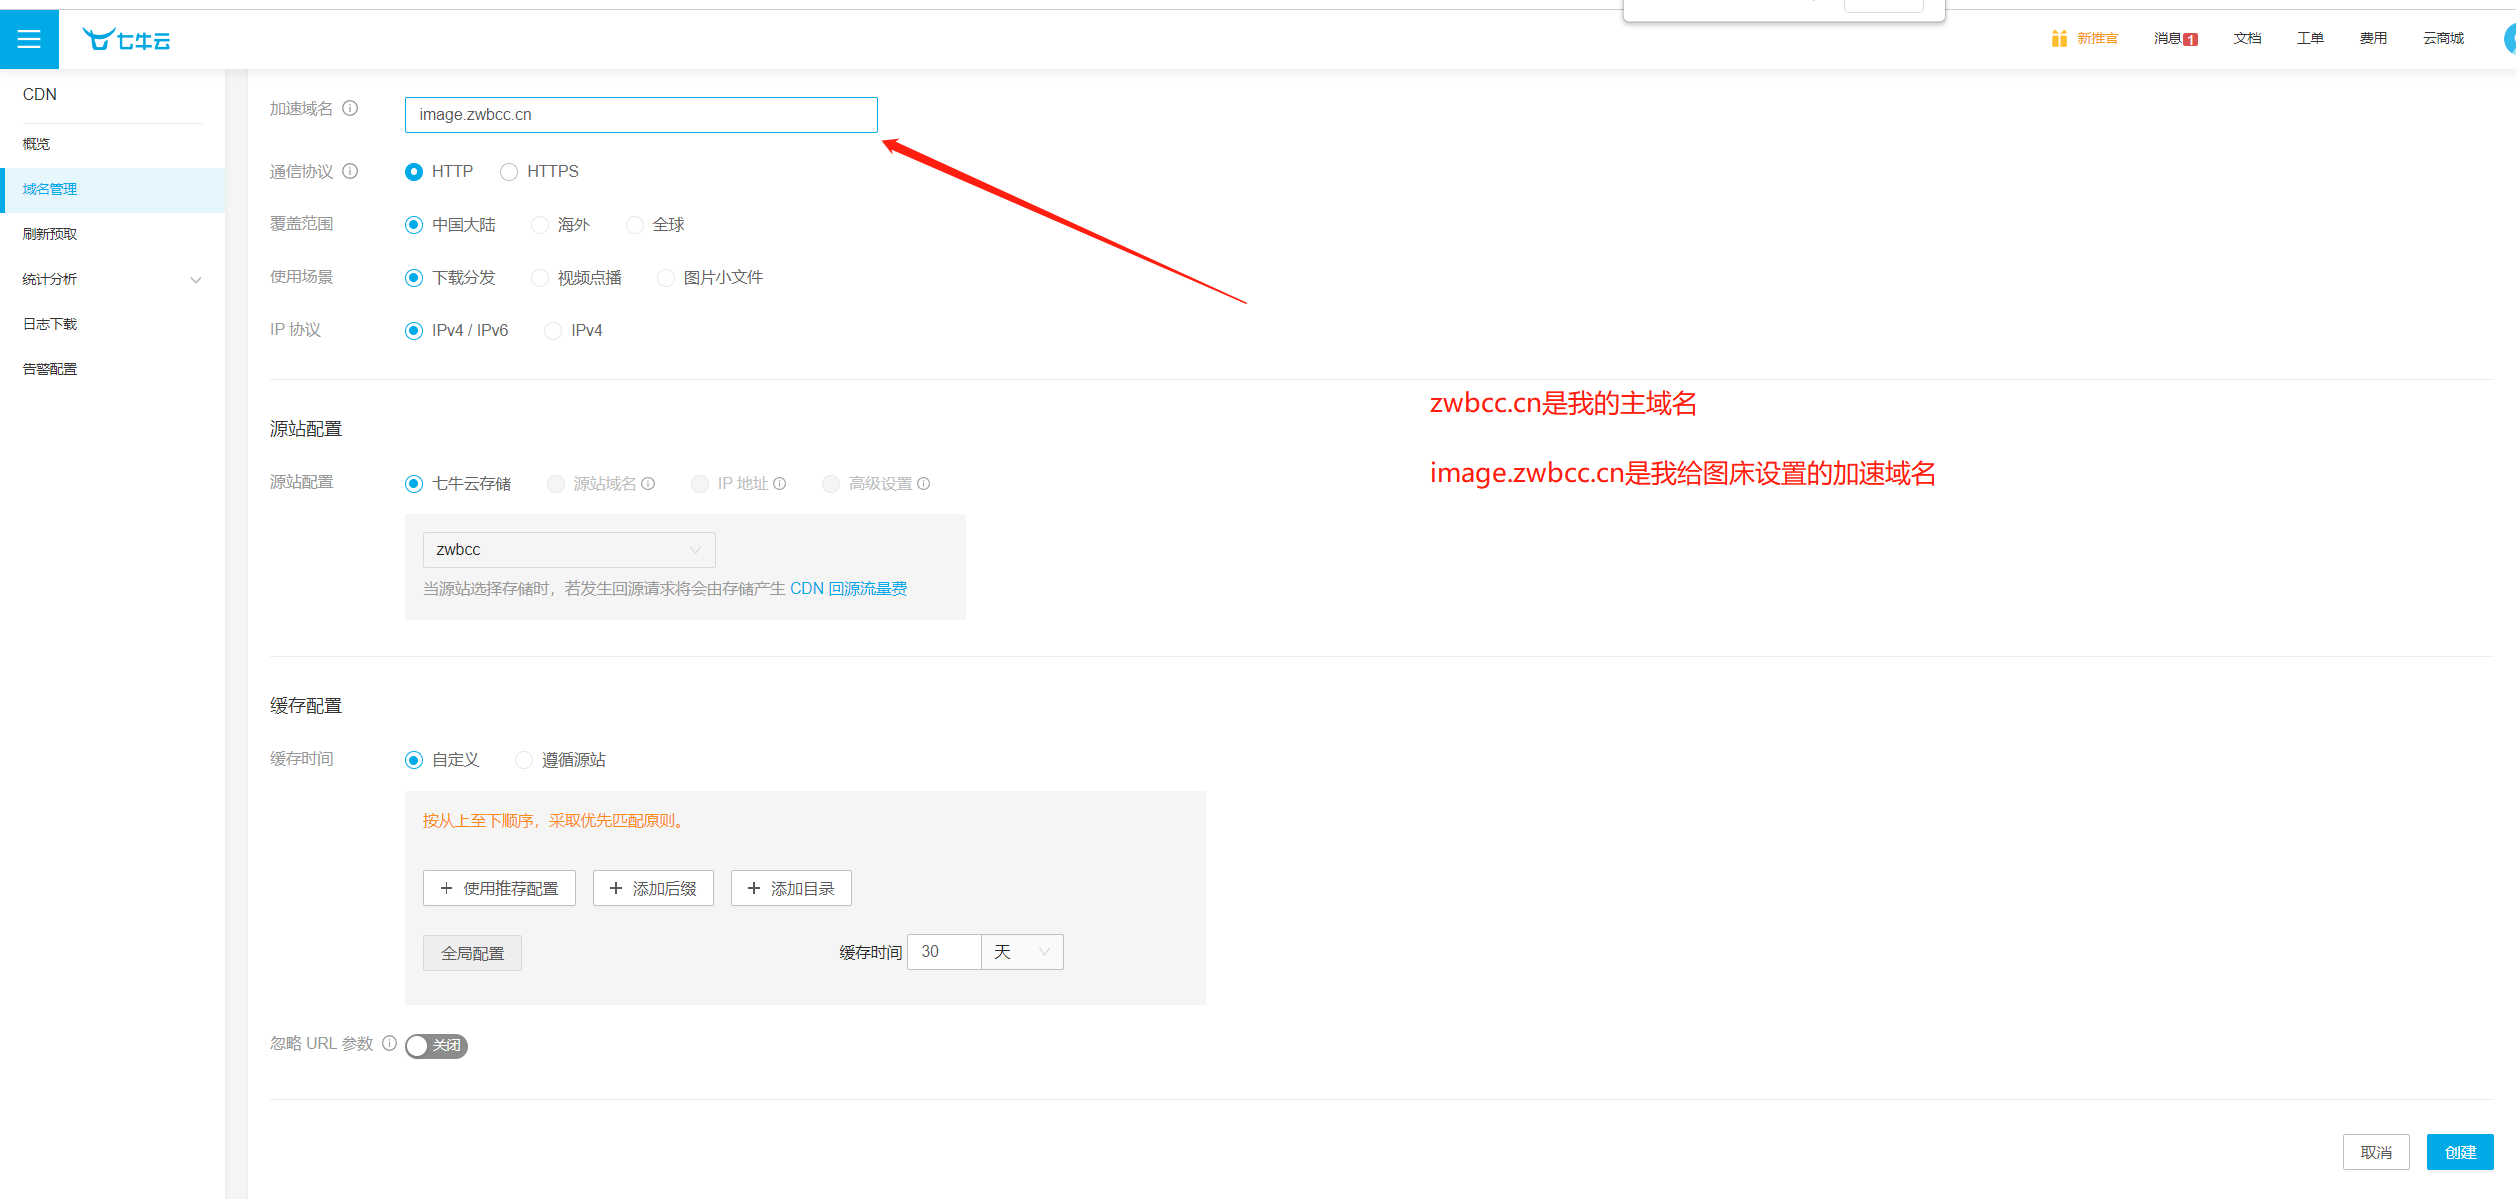2516x1199 pixels.
Task: Open 域名管理 in the sidebar
Action: tap(112, 189)
